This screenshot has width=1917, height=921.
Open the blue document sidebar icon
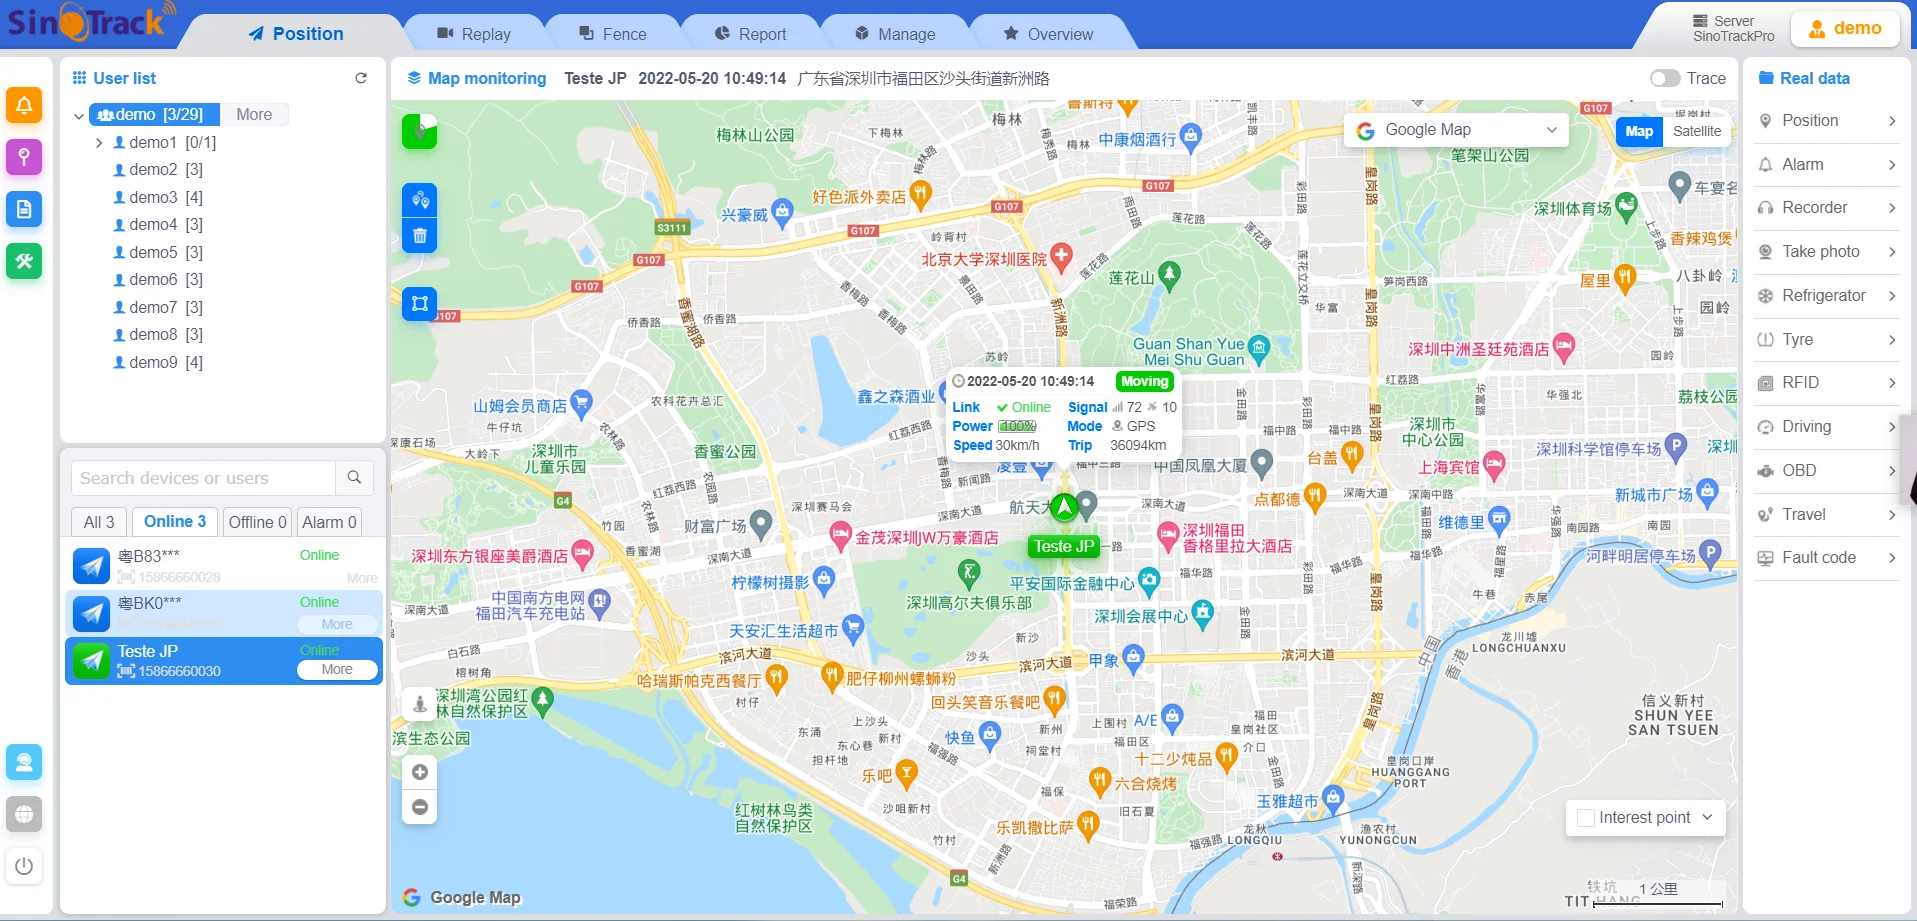point(24,209)
